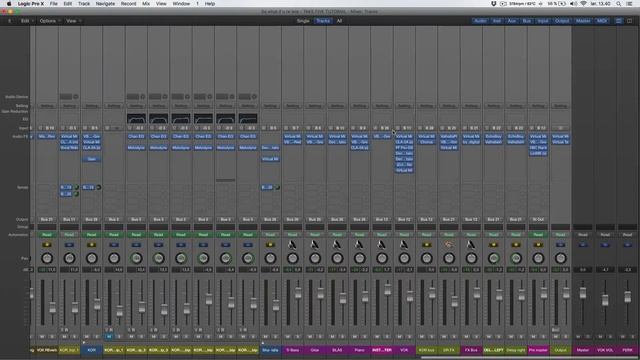Viewport: 640px width, 360px height.
Task: Open the mixer Options dropdown menu
Action: click(x=50, y=21)
